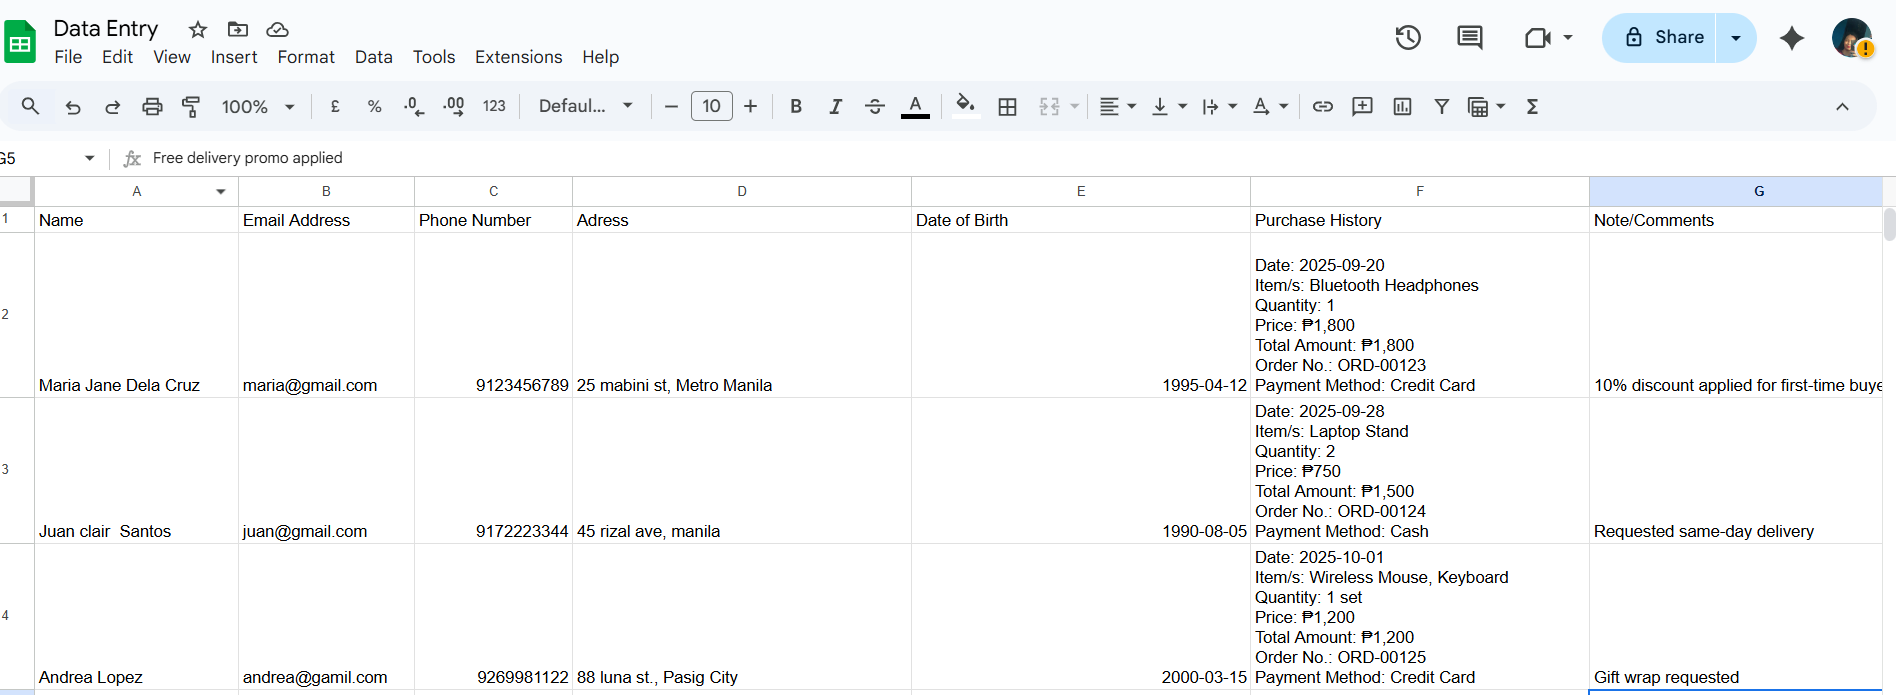Open the fill colour picker

964,106
